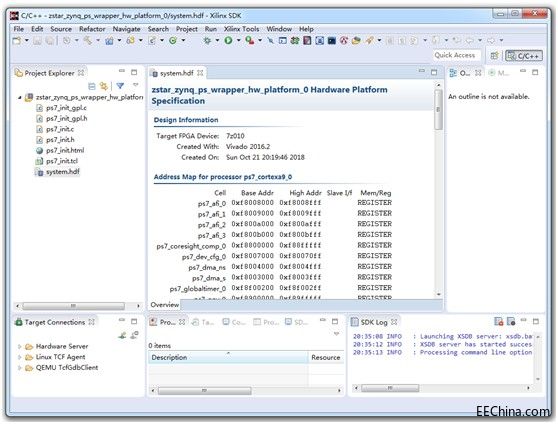Click the Build (hammer) toolbar icon

(88, 41)
